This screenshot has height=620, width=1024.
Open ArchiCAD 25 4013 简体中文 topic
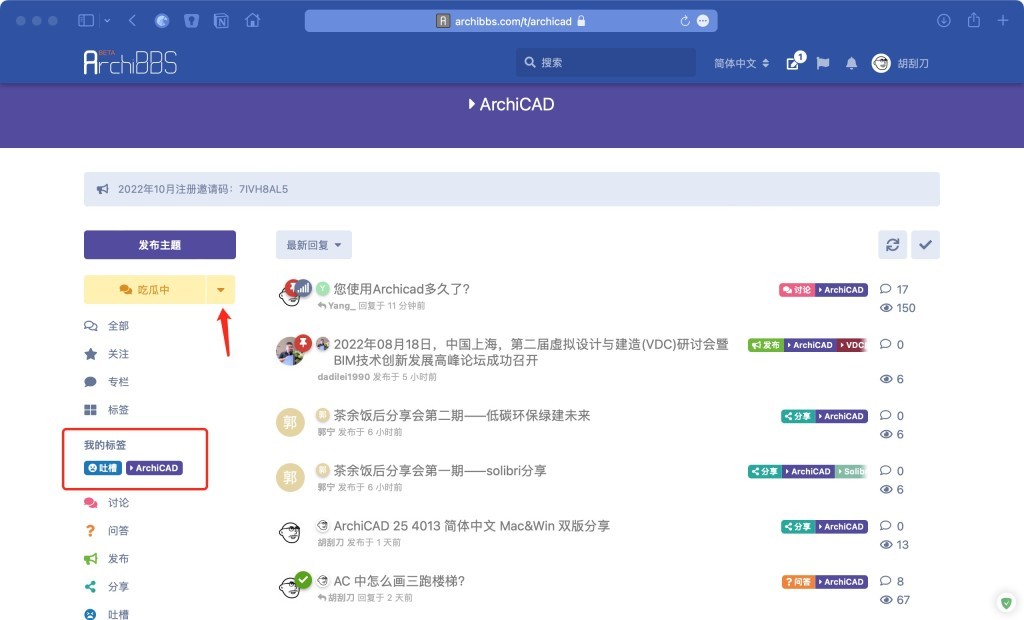[472, 526]
